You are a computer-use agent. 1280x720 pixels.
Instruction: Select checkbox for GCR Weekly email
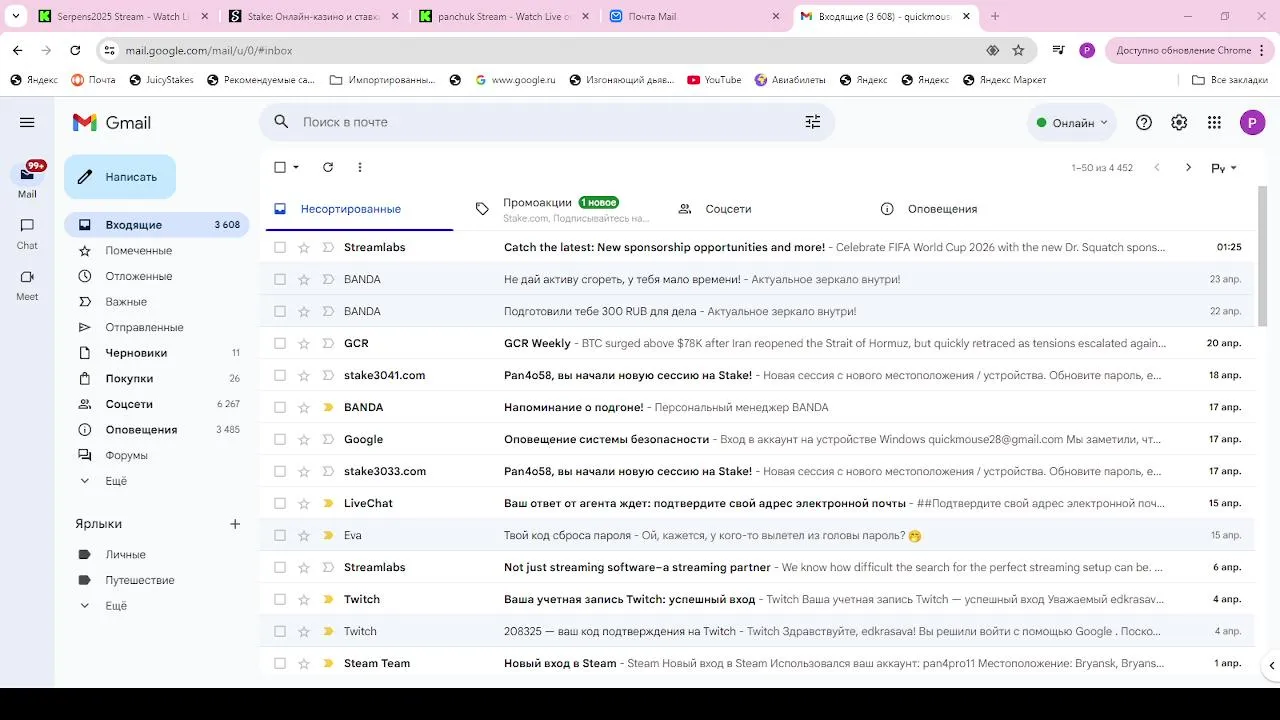pos(280,343)
